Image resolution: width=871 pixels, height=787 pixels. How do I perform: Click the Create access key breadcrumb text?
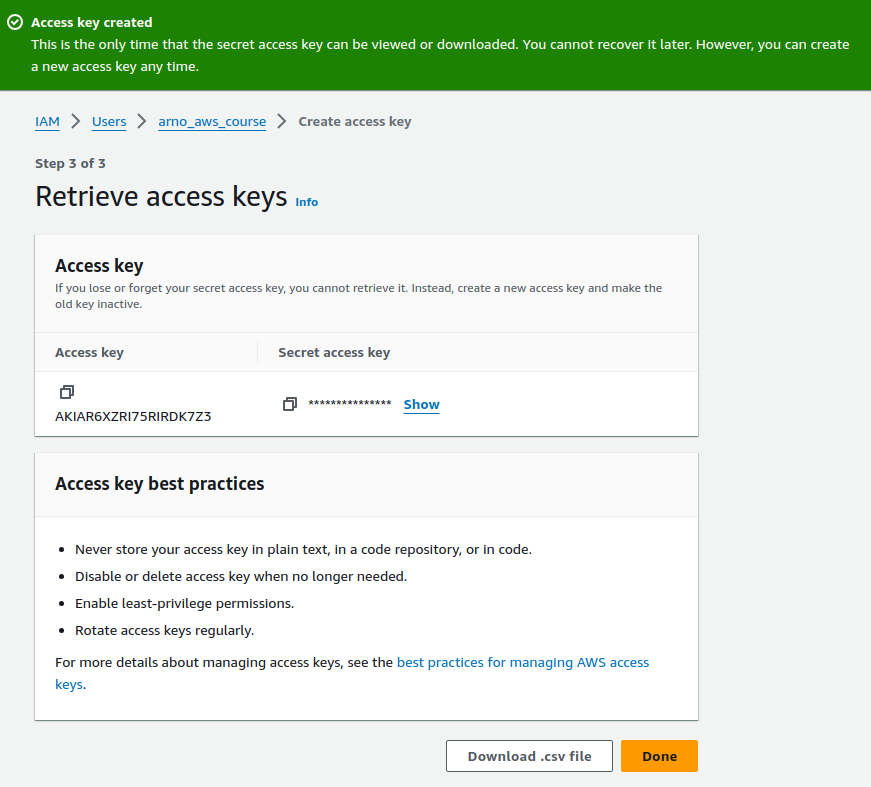354,120
